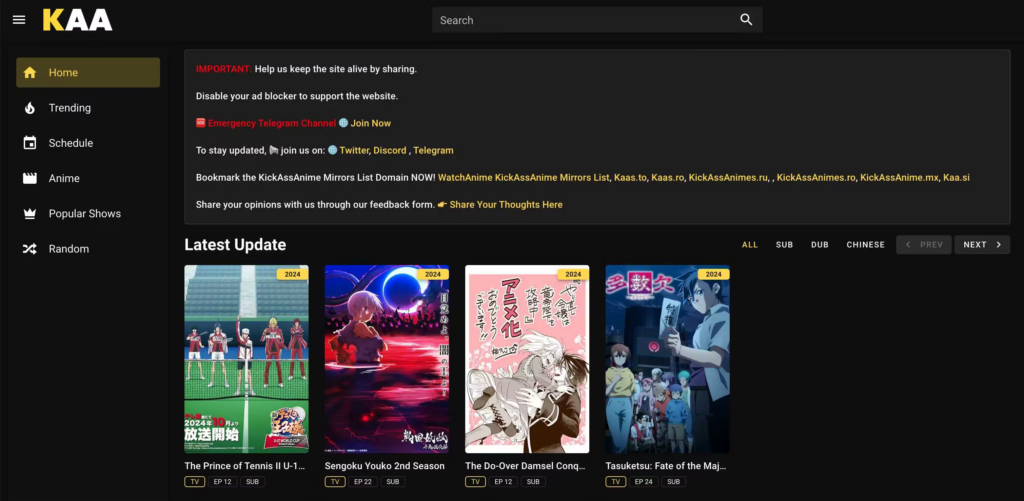Open the KickAssAnimes.ro mirror link

(816, 178)
